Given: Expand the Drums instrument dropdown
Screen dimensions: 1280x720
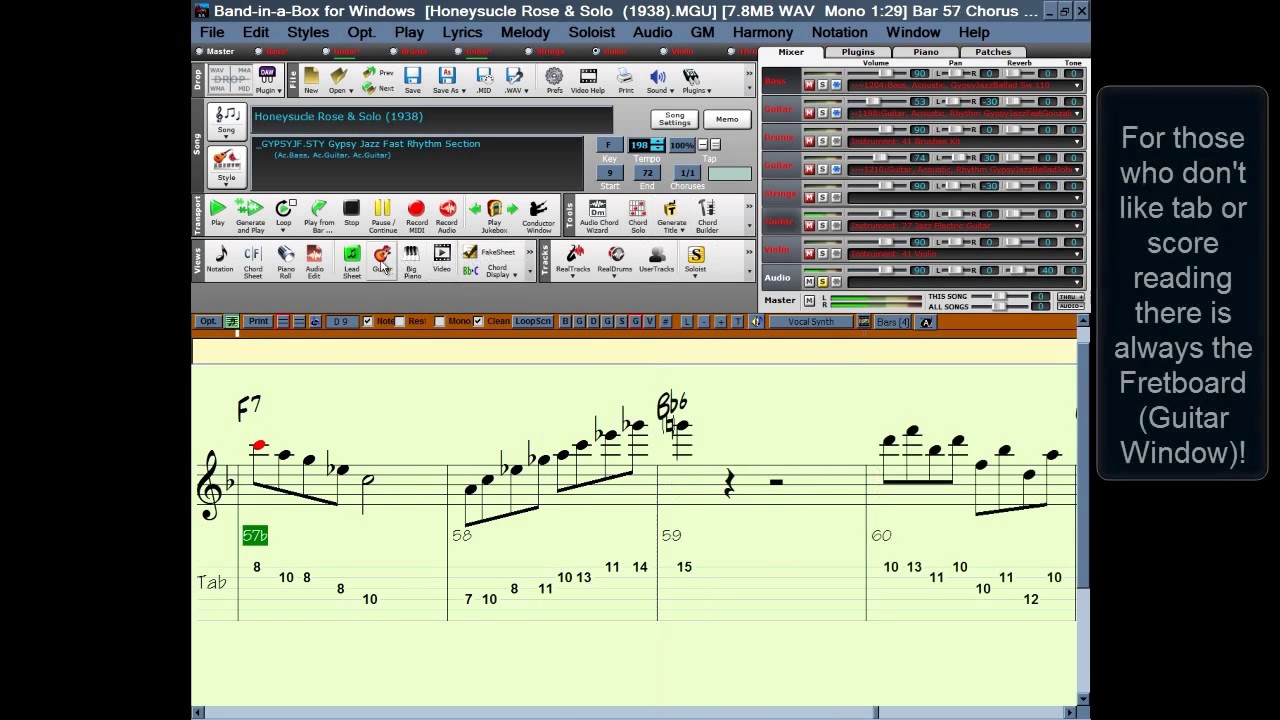Looking at the screenshot, I should (1077, 142).
